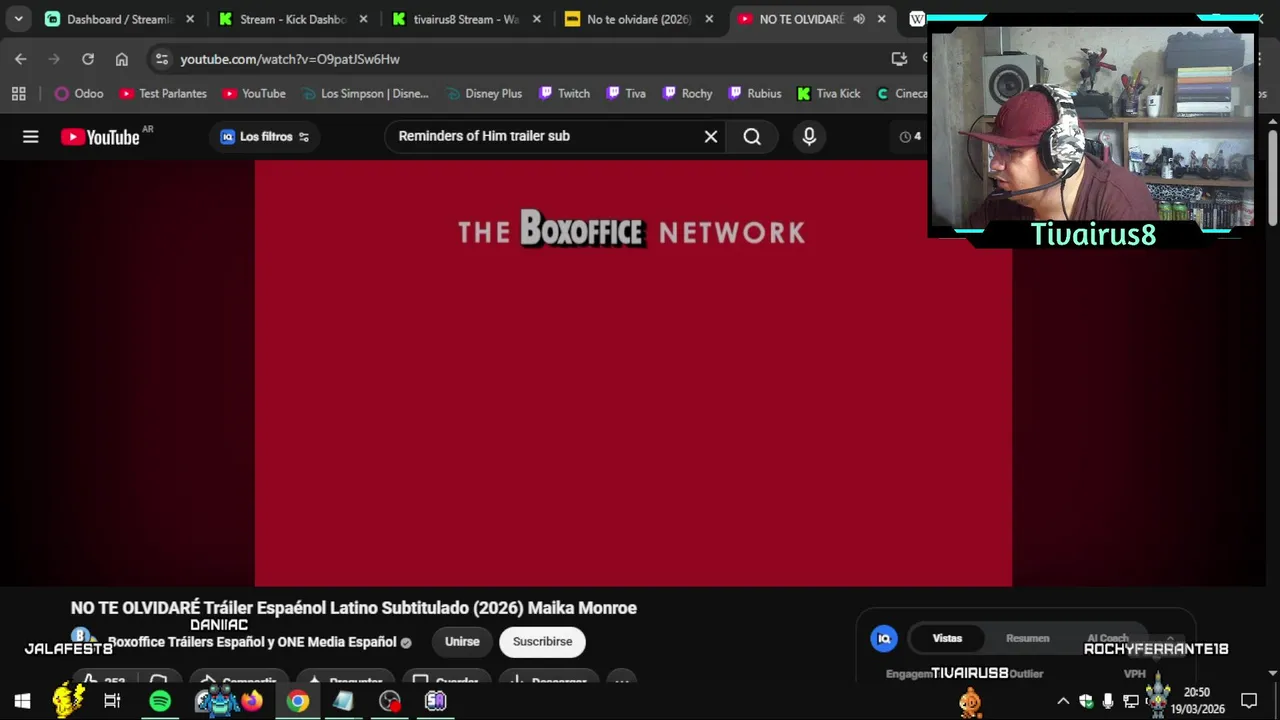This screenshot has height=720, width=1280.
Task: View site information for youtube.com
Action: coord(162,59)
